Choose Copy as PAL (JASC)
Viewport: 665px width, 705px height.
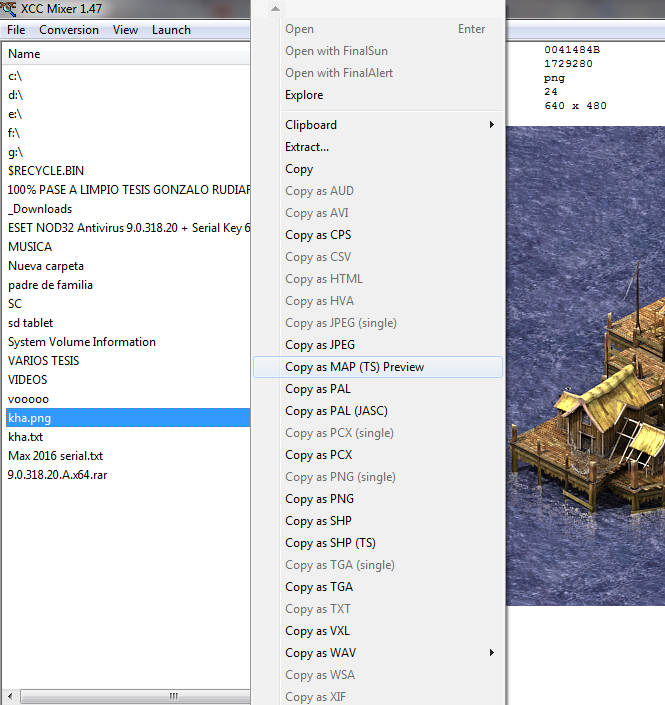[x=378, y=411]
